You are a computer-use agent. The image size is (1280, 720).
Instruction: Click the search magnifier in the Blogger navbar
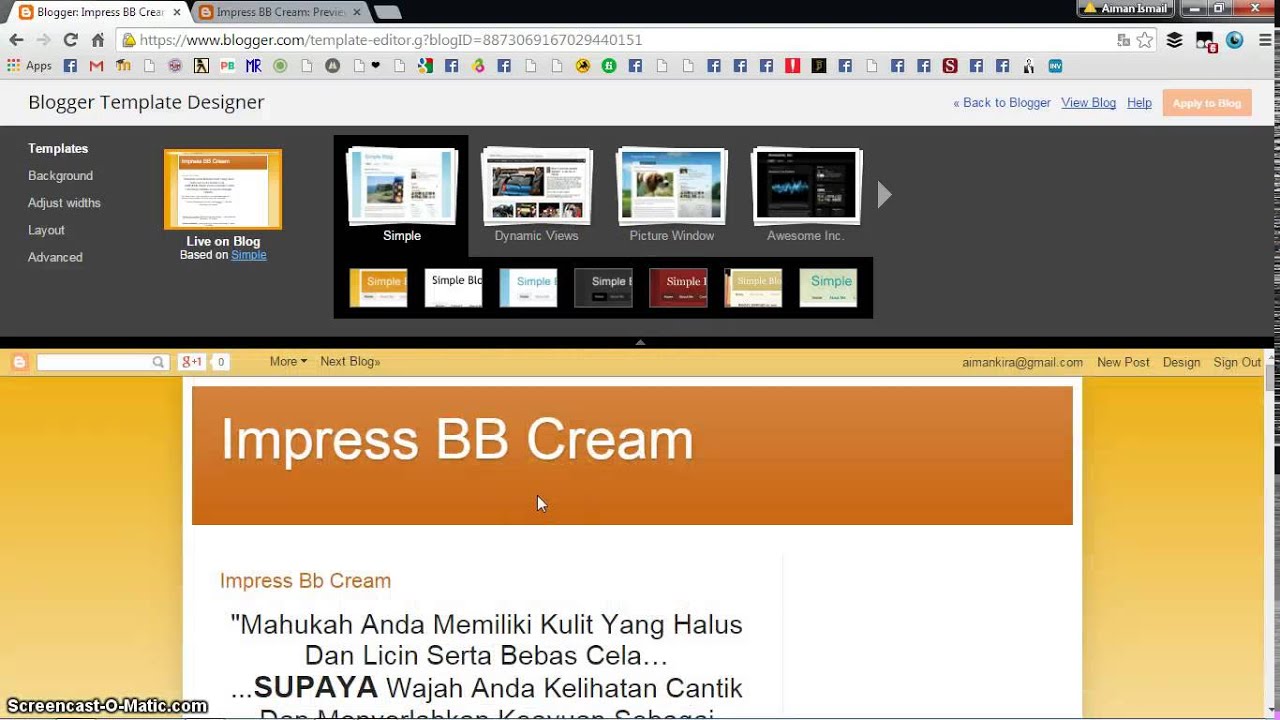pos(158,362)
